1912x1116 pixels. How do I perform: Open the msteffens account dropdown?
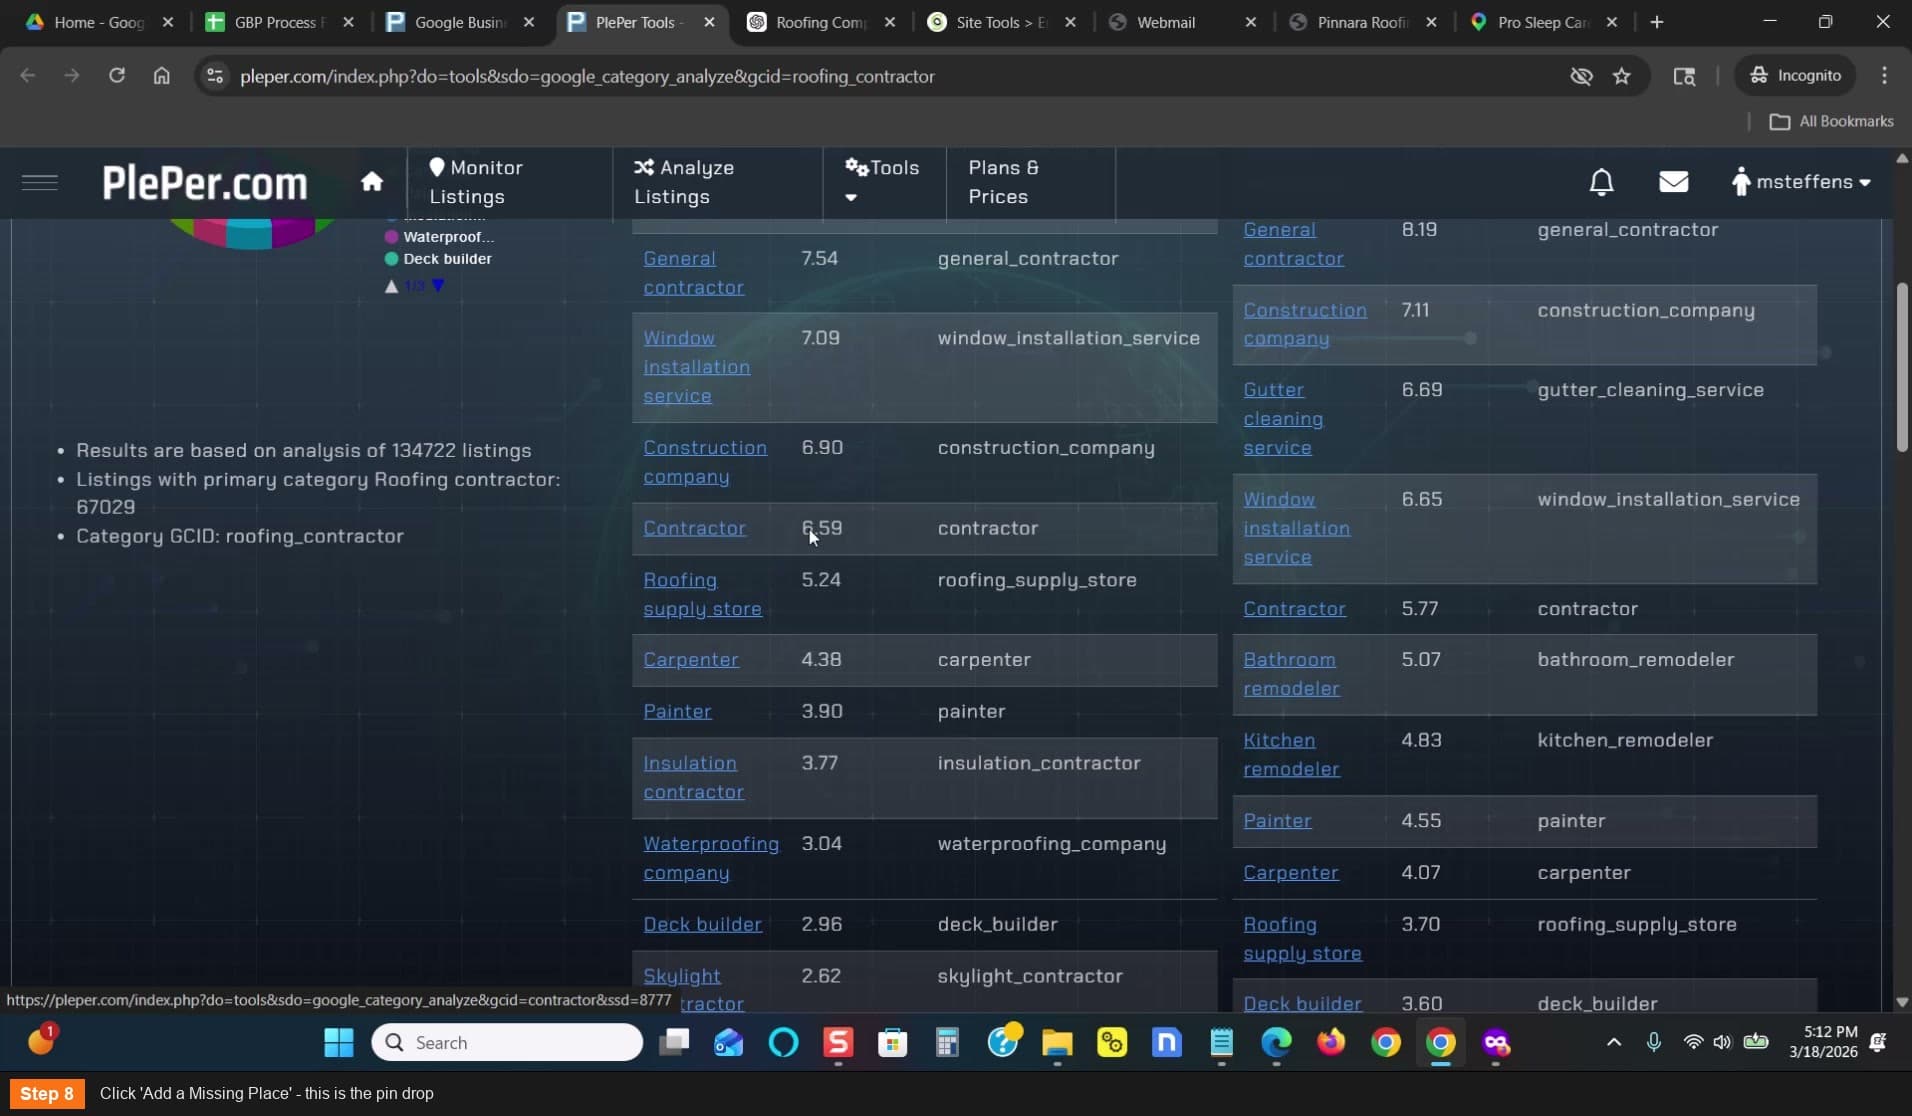[x=1801, y=182]
